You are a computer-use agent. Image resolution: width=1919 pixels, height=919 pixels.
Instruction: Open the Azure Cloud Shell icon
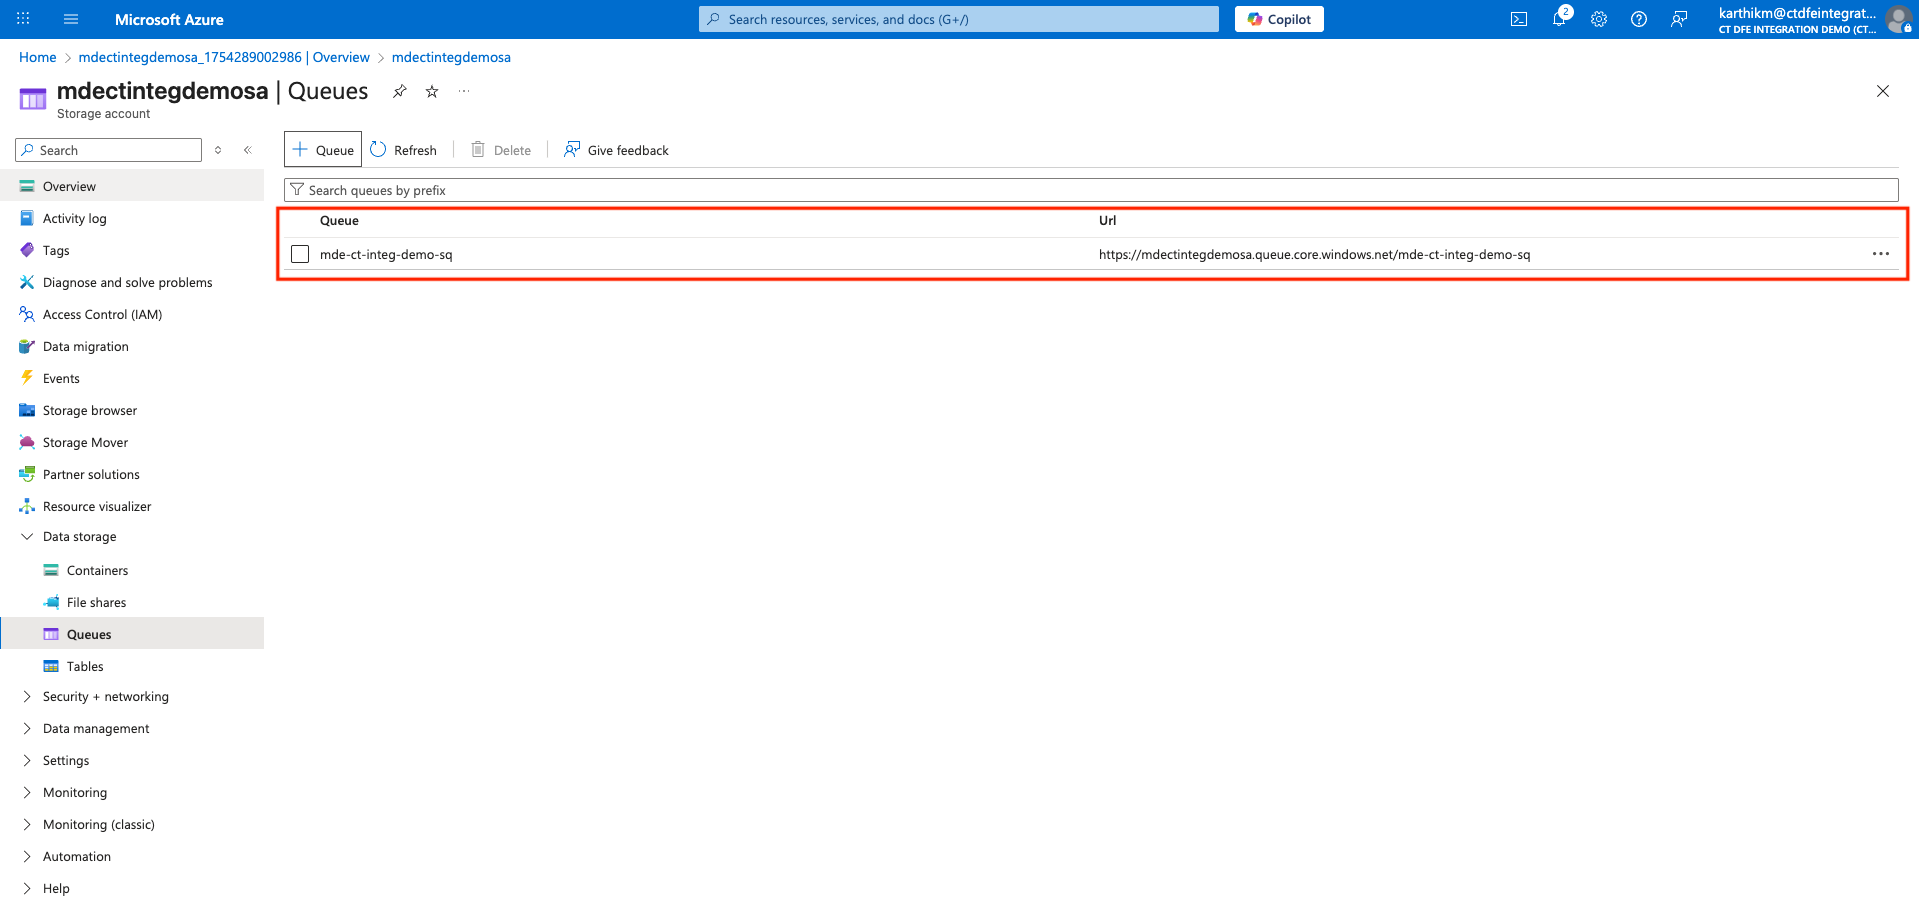point(1518,19)
